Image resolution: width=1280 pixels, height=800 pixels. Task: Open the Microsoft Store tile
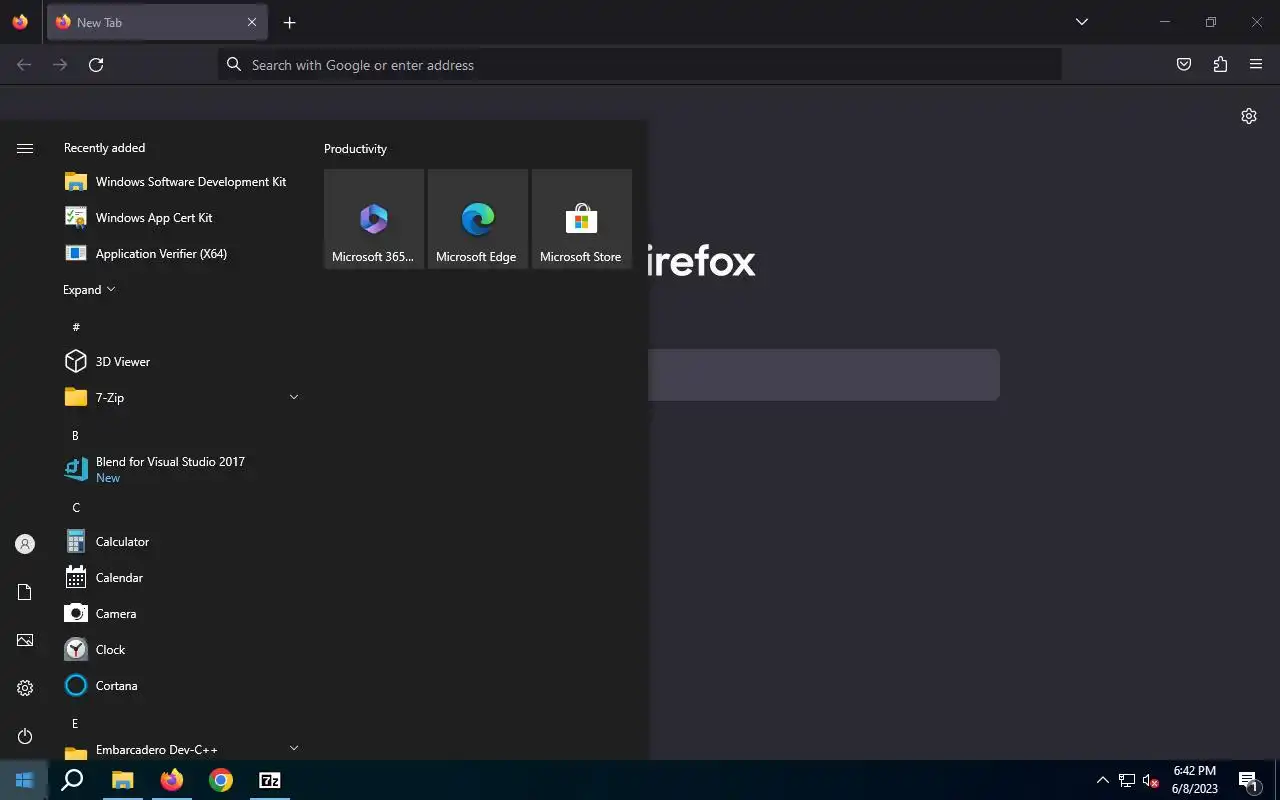coord(582,219)
